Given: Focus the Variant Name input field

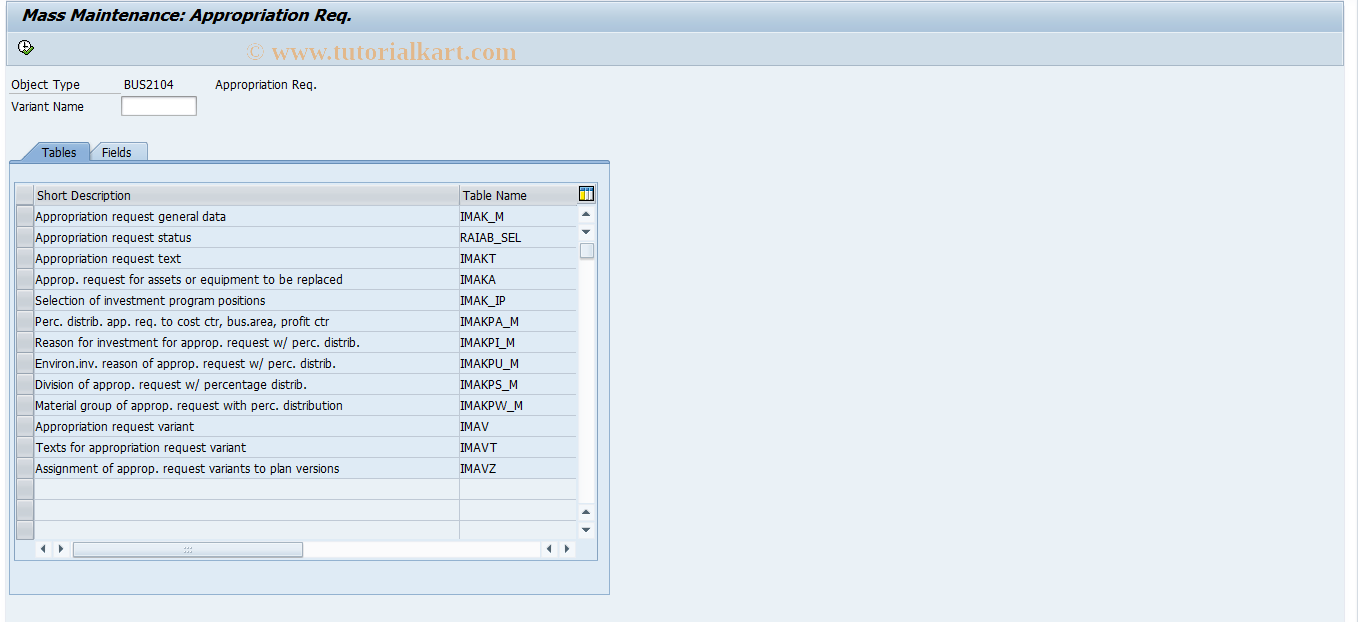Looking at the screenshot, I should pos(159,106).
